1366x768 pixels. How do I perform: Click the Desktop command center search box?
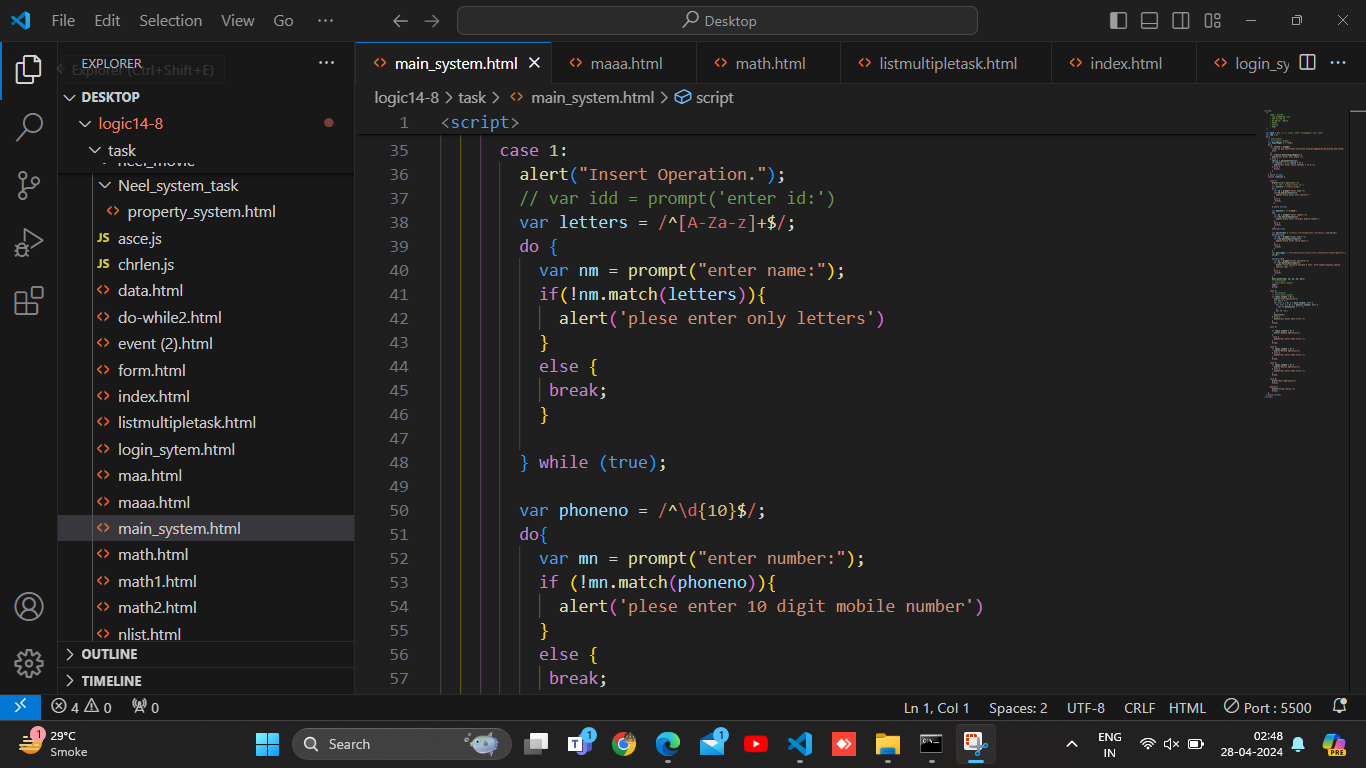coord(717,21)
